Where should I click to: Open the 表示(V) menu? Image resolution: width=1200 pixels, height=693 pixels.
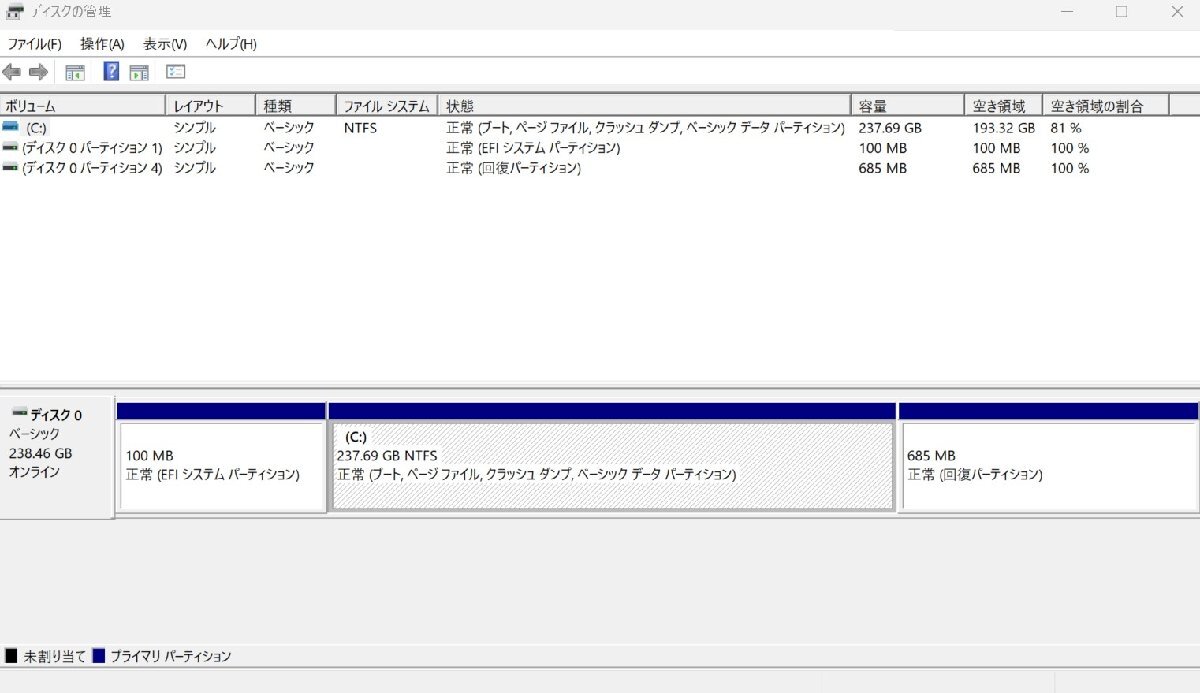[165, 44]
